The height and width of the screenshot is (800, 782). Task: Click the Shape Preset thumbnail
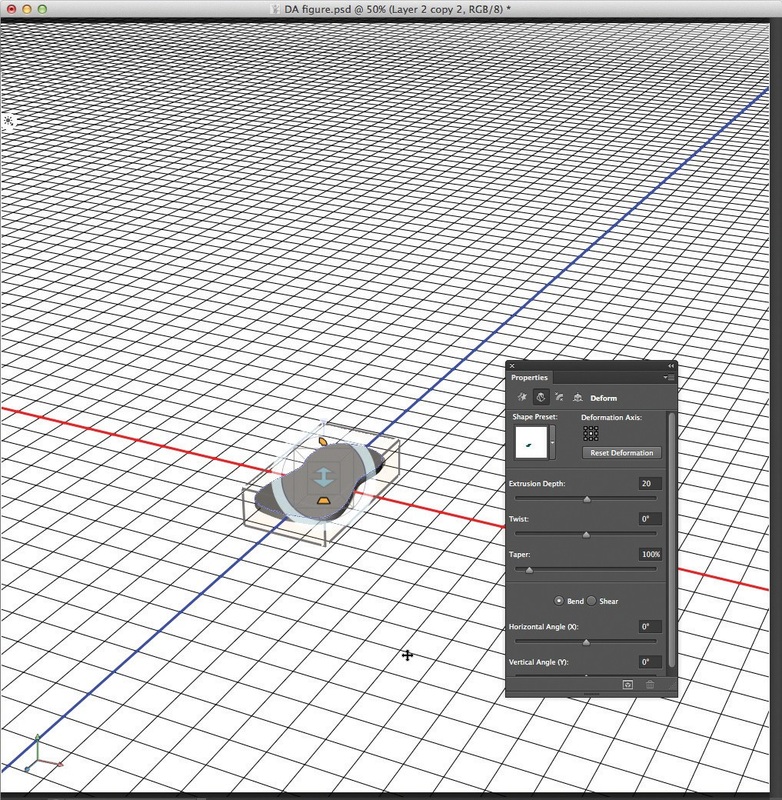click(531, 442)
